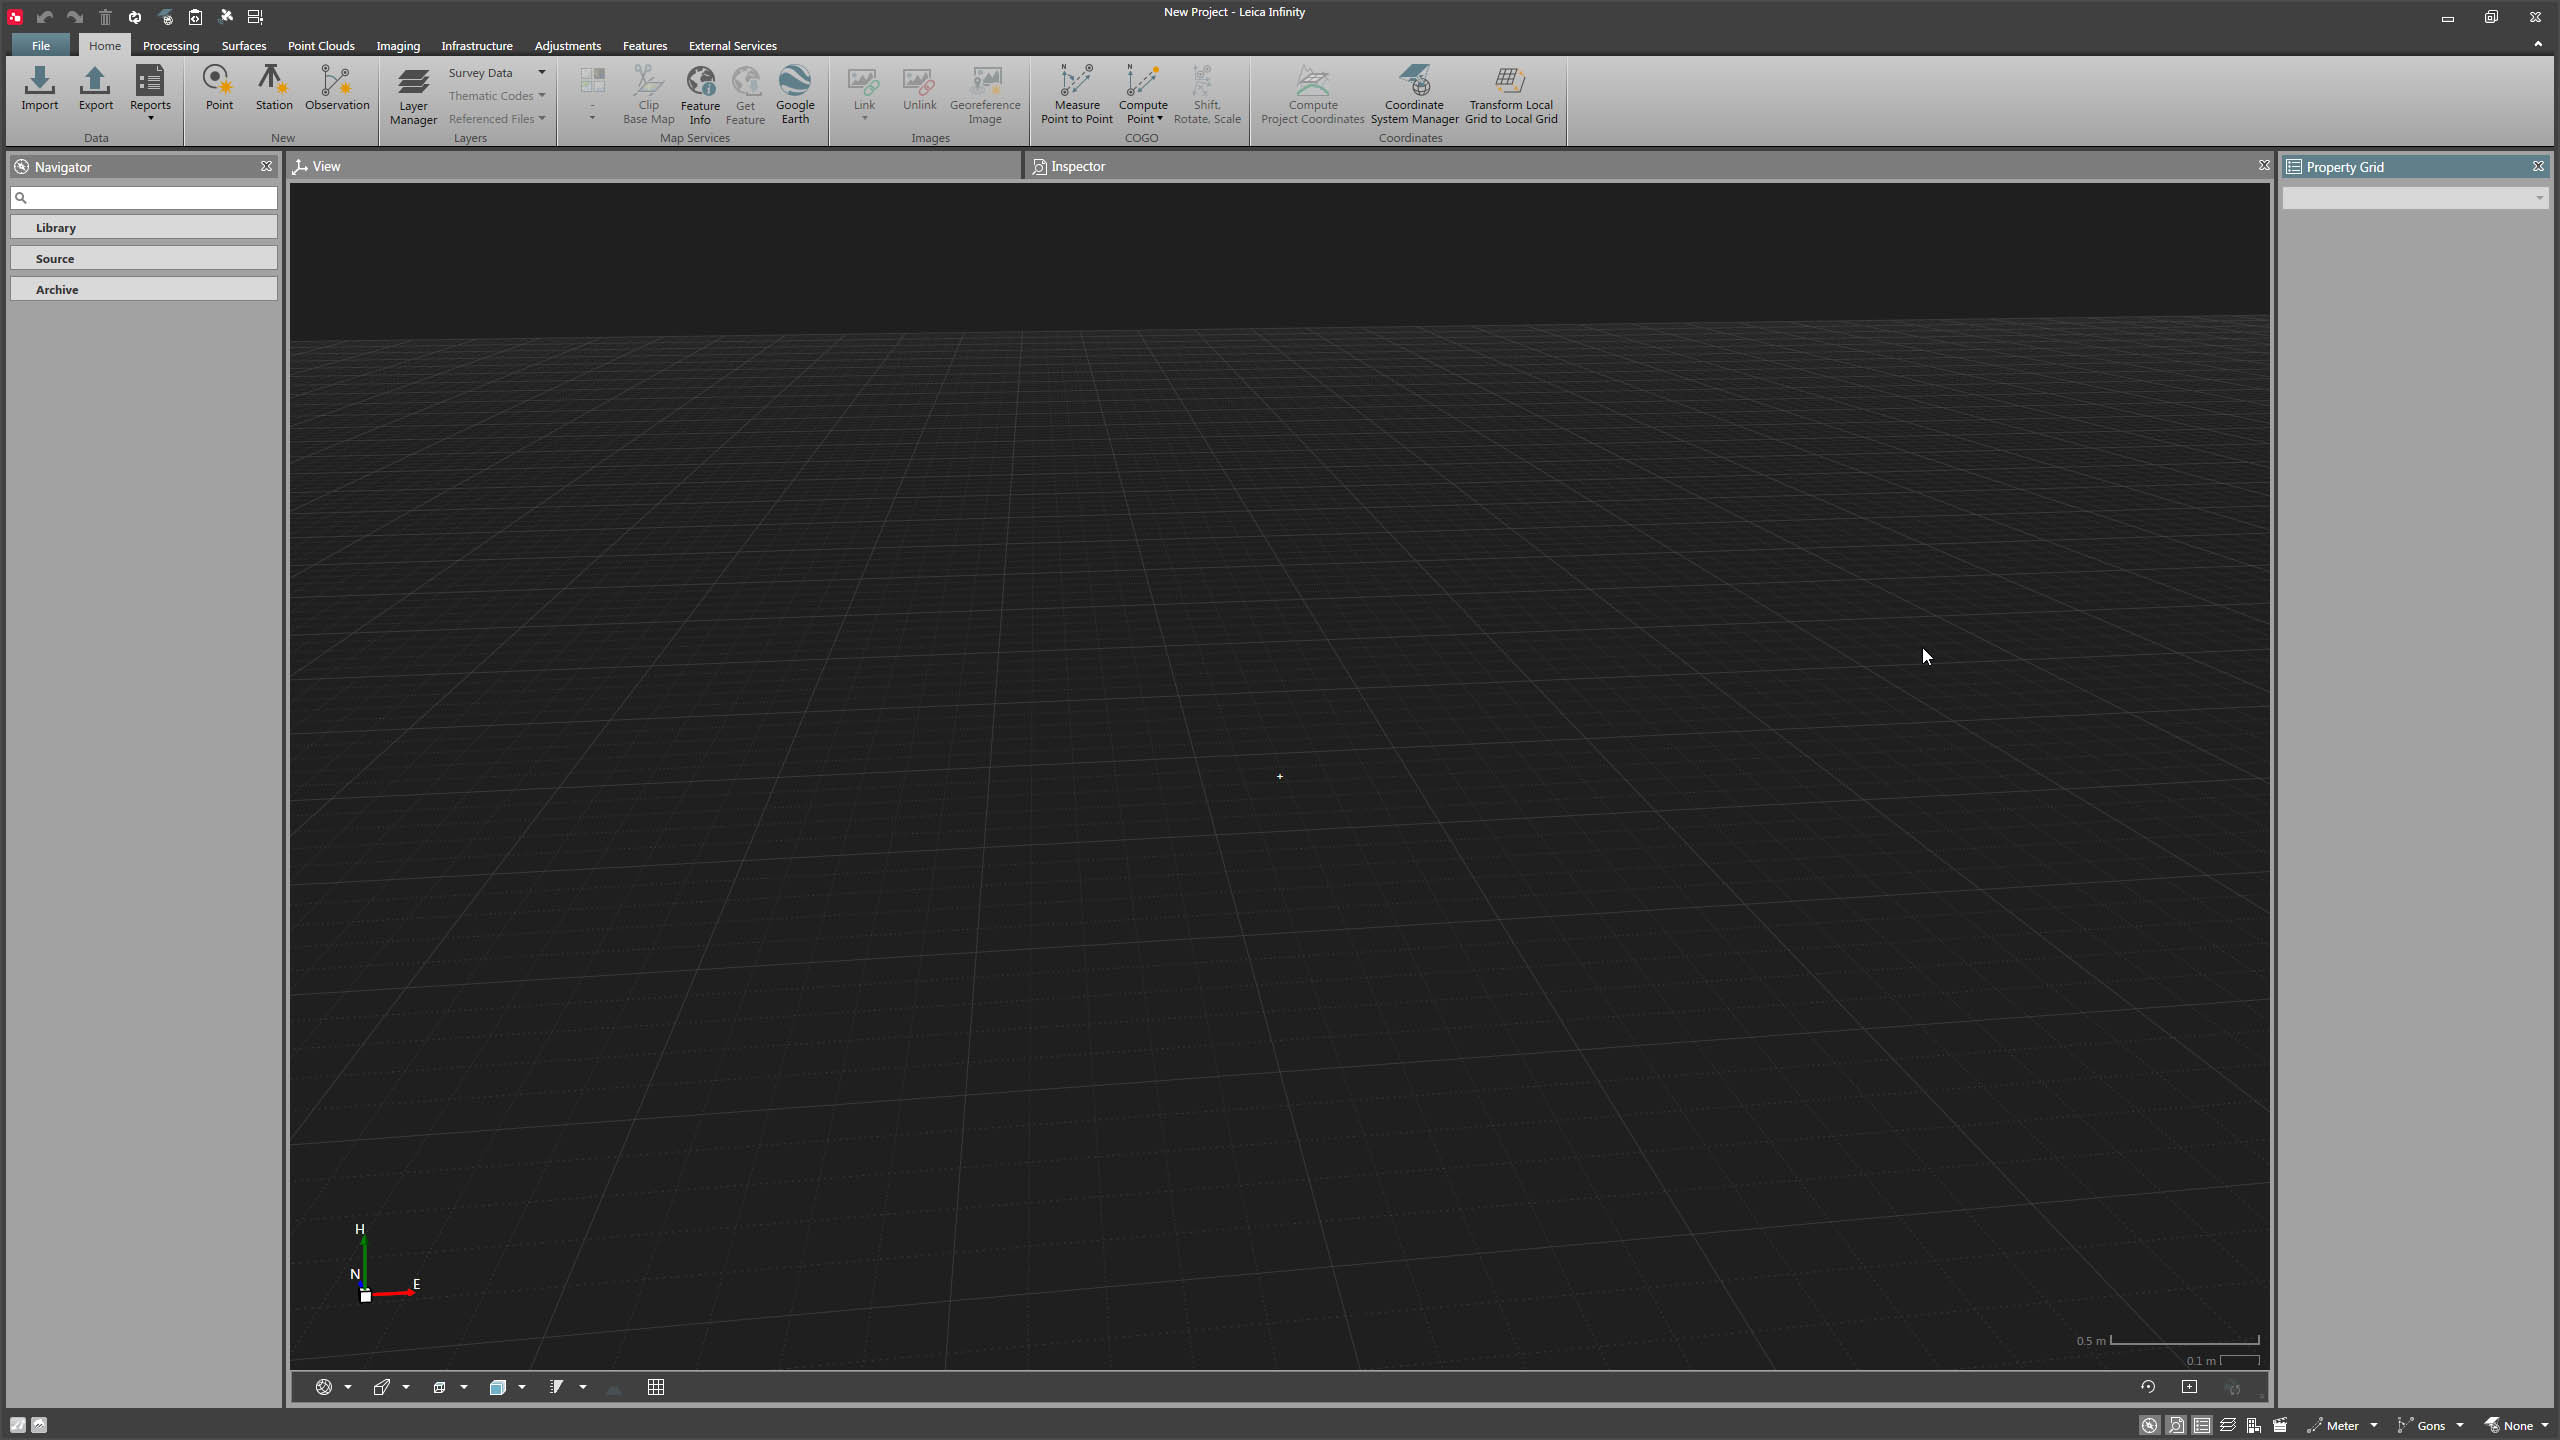Toggle Navigator panel in status bar

[2149, 1426]
